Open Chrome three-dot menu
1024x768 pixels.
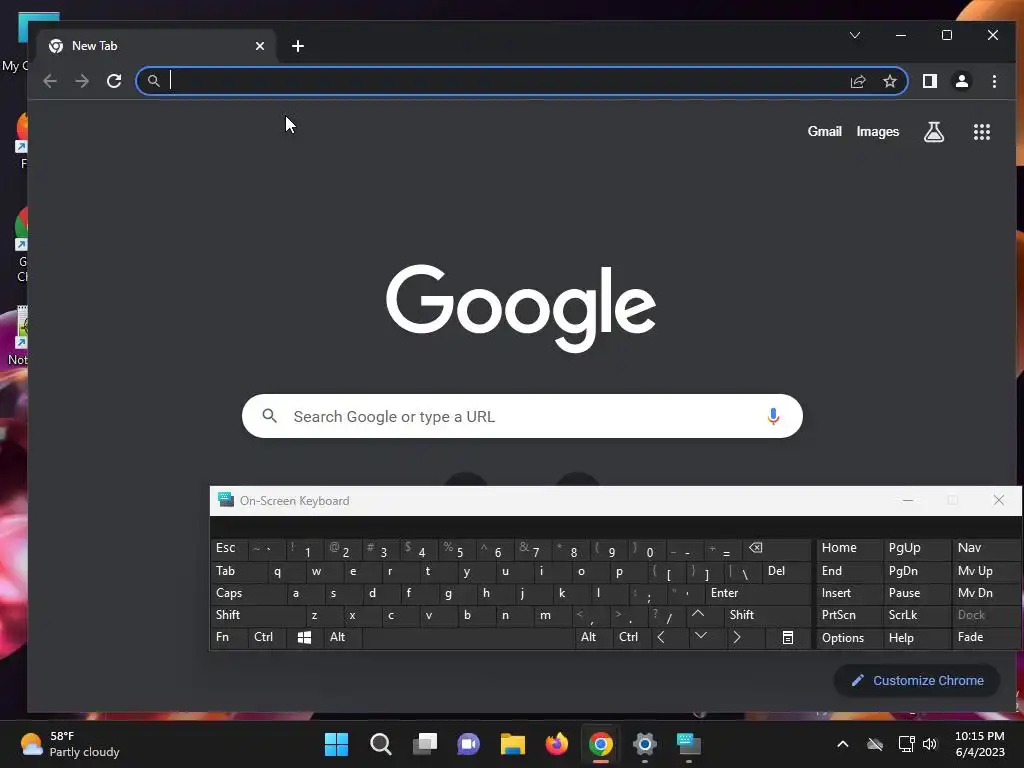(994, 81)
